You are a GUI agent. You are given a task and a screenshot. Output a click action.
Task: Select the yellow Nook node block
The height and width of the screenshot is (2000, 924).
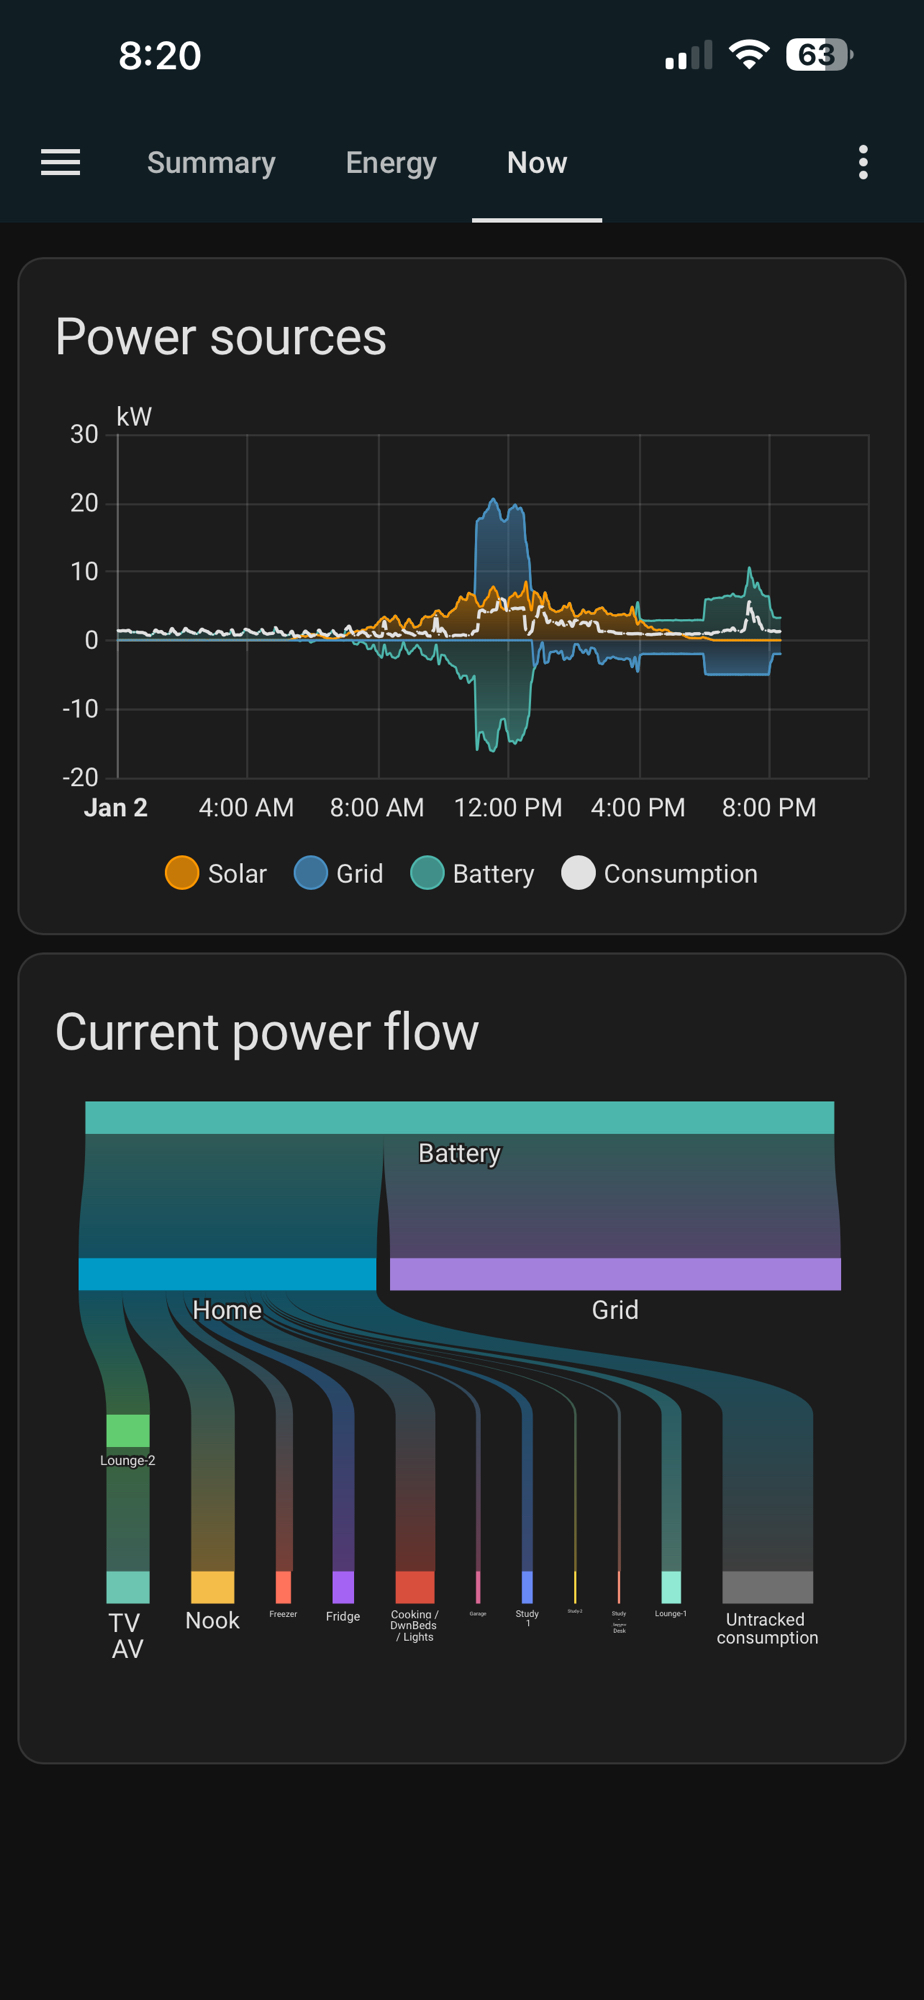[213, 1587]
